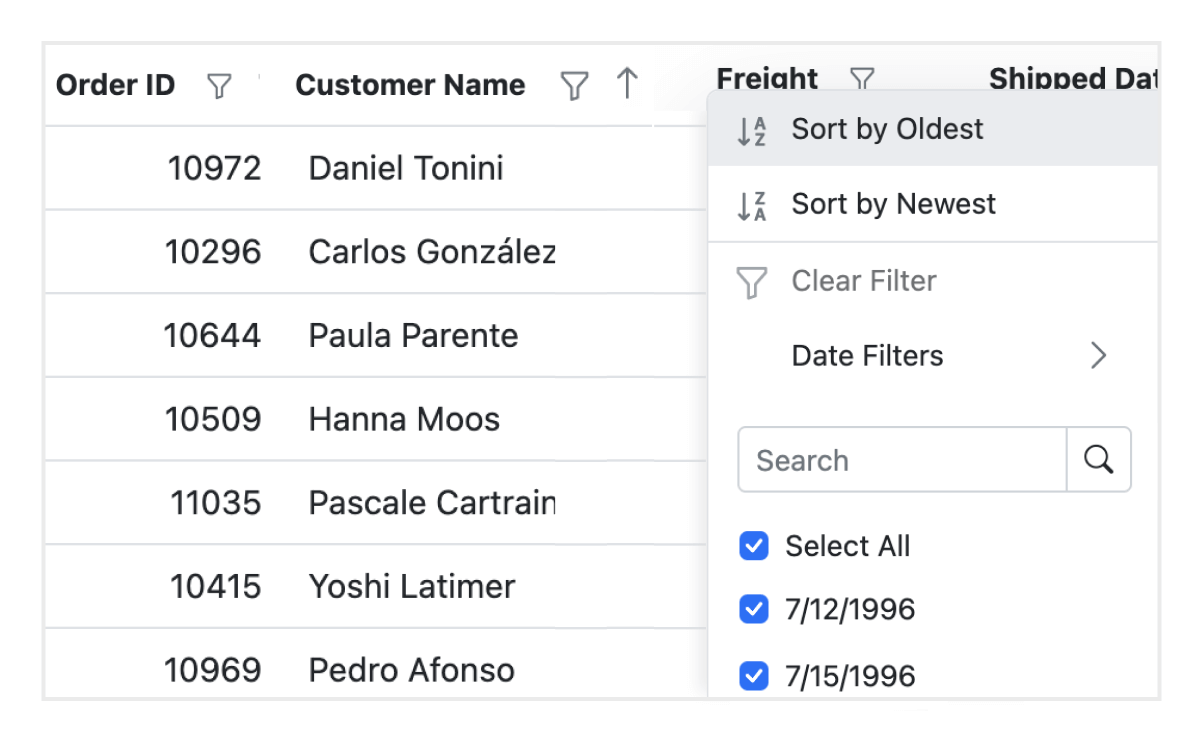Viewport: 1201px width, 741px height.
Task: Click the Customer Name column header
Action: (410, 85)
